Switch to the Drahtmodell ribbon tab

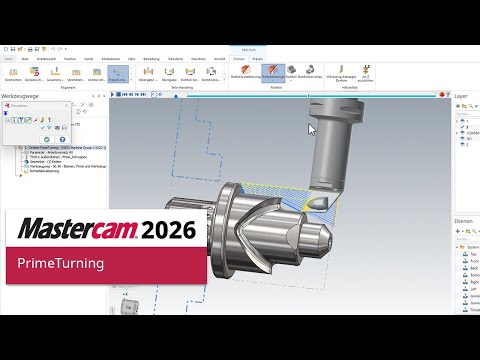[46, 59]
